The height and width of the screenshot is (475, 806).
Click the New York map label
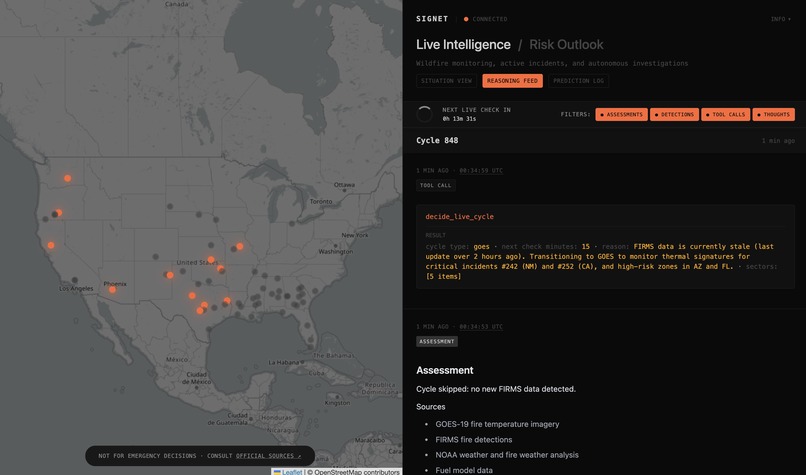[355, 235]
